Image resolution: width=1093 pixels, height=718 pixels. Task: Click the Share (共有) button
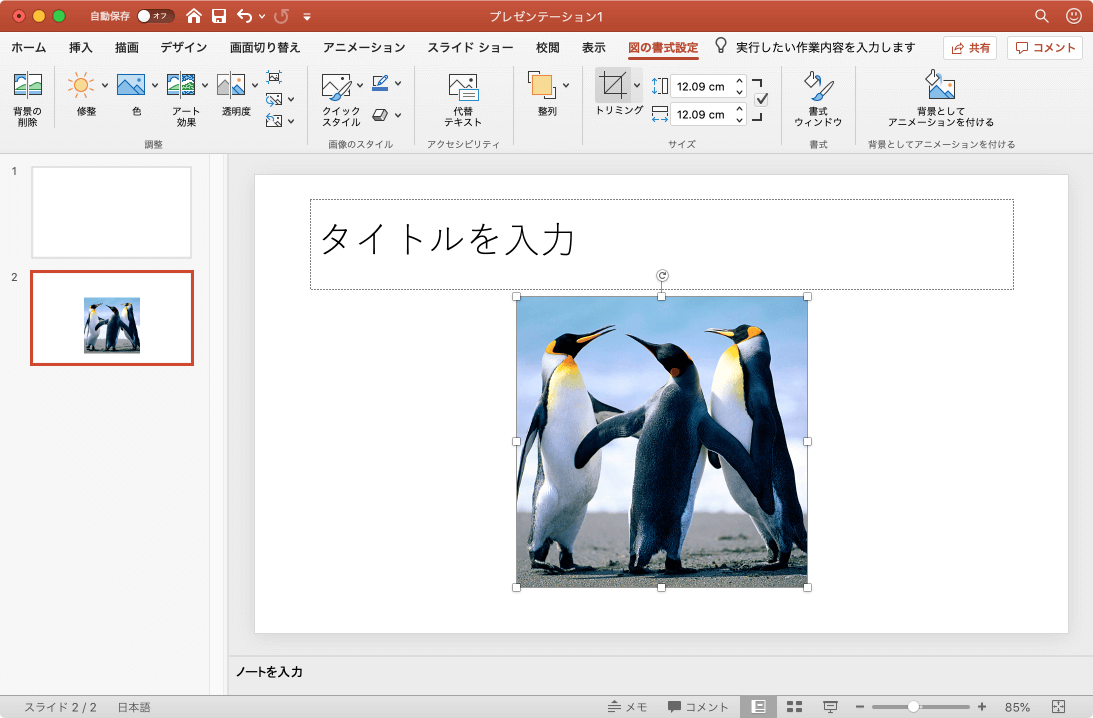[969, 48]
